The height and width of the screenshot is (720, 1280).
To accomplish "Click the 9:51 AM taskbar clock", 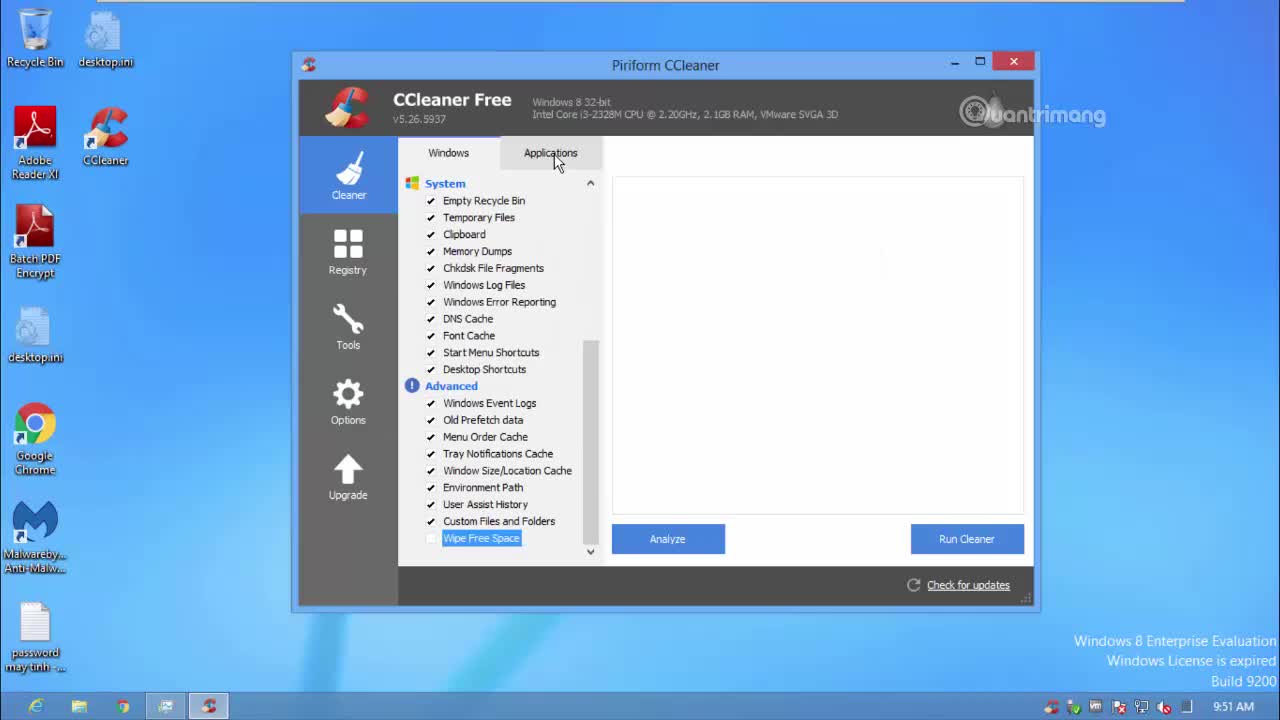I will (1233, 707).
